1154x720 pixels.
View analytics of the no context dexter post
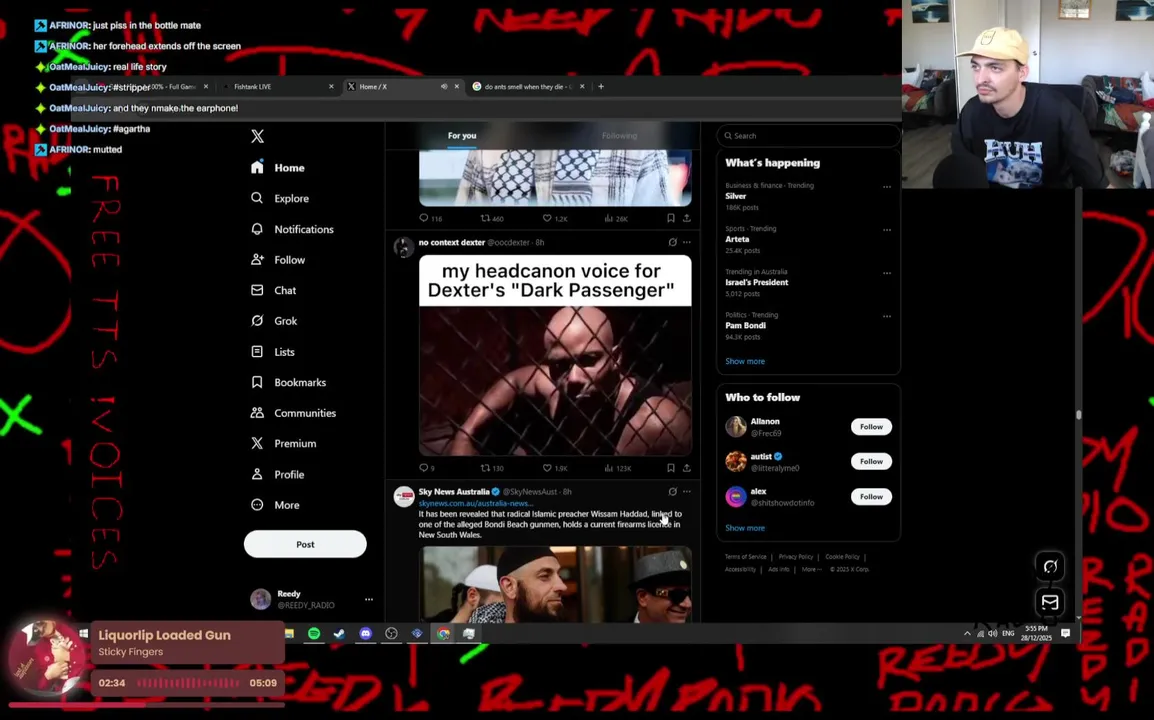pyautogui.click(x=617, y=468)
